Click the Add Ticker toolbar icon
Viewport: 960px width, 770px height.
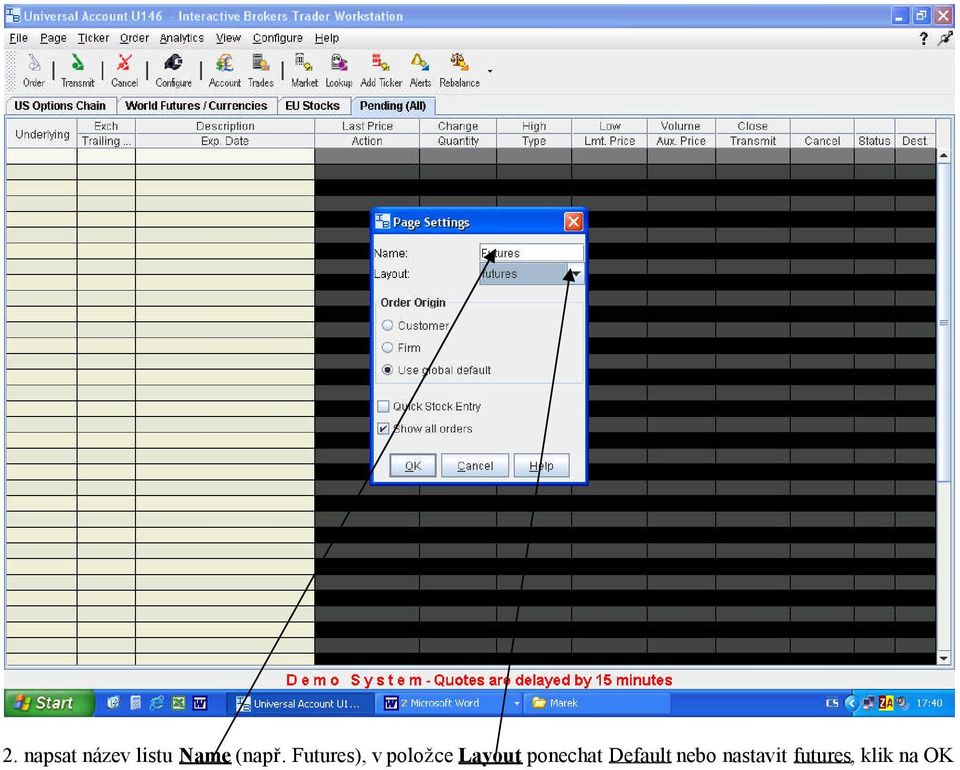pyautogui.click(x=381, y=70)
